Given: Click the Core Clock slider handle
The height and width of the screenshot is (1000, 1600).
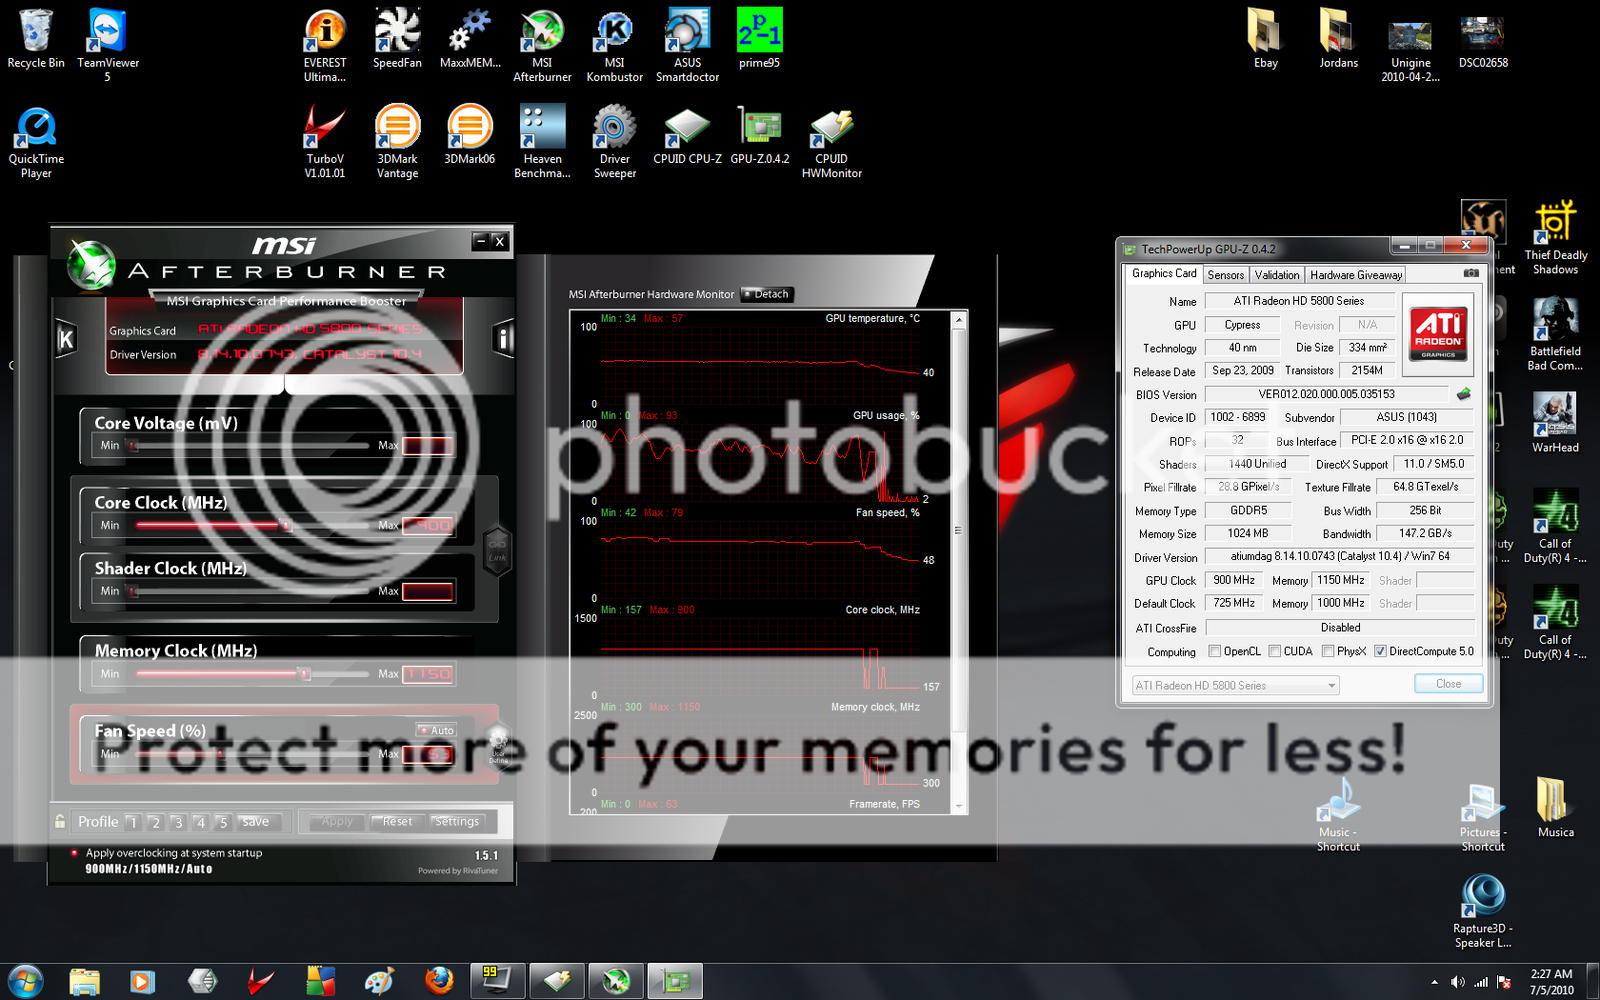Looking at the screenshot, I should [286, 525].
